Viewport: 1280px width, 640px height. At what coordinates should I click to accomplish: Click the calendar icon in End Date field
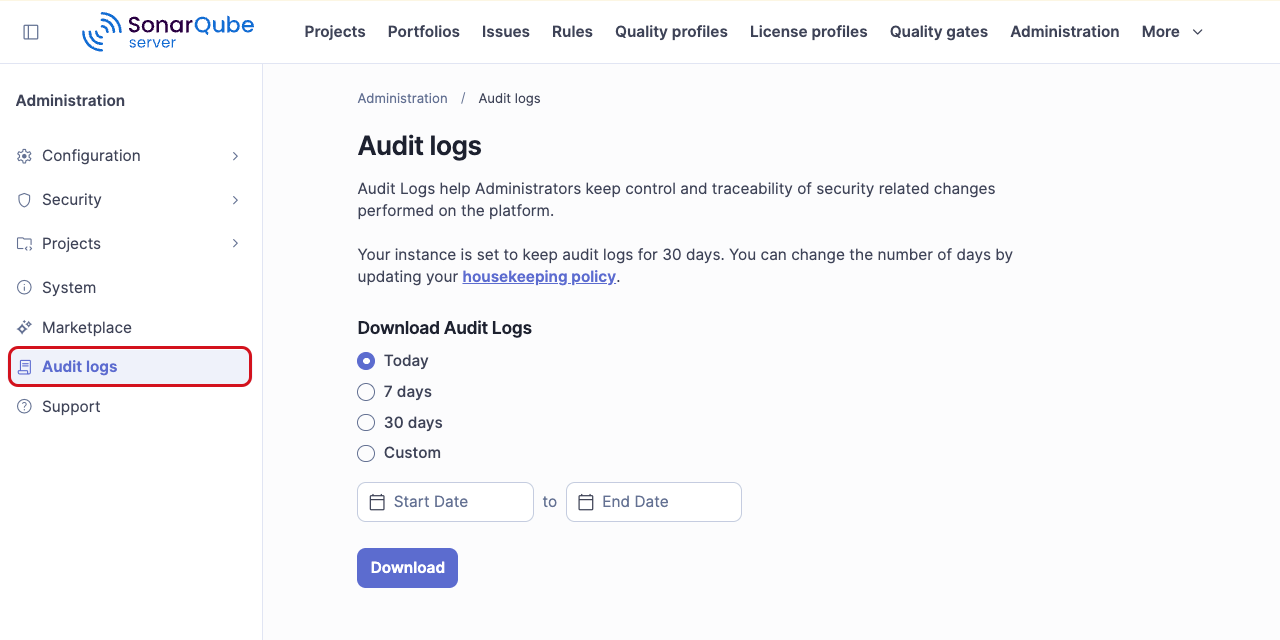tap(586, 501)
